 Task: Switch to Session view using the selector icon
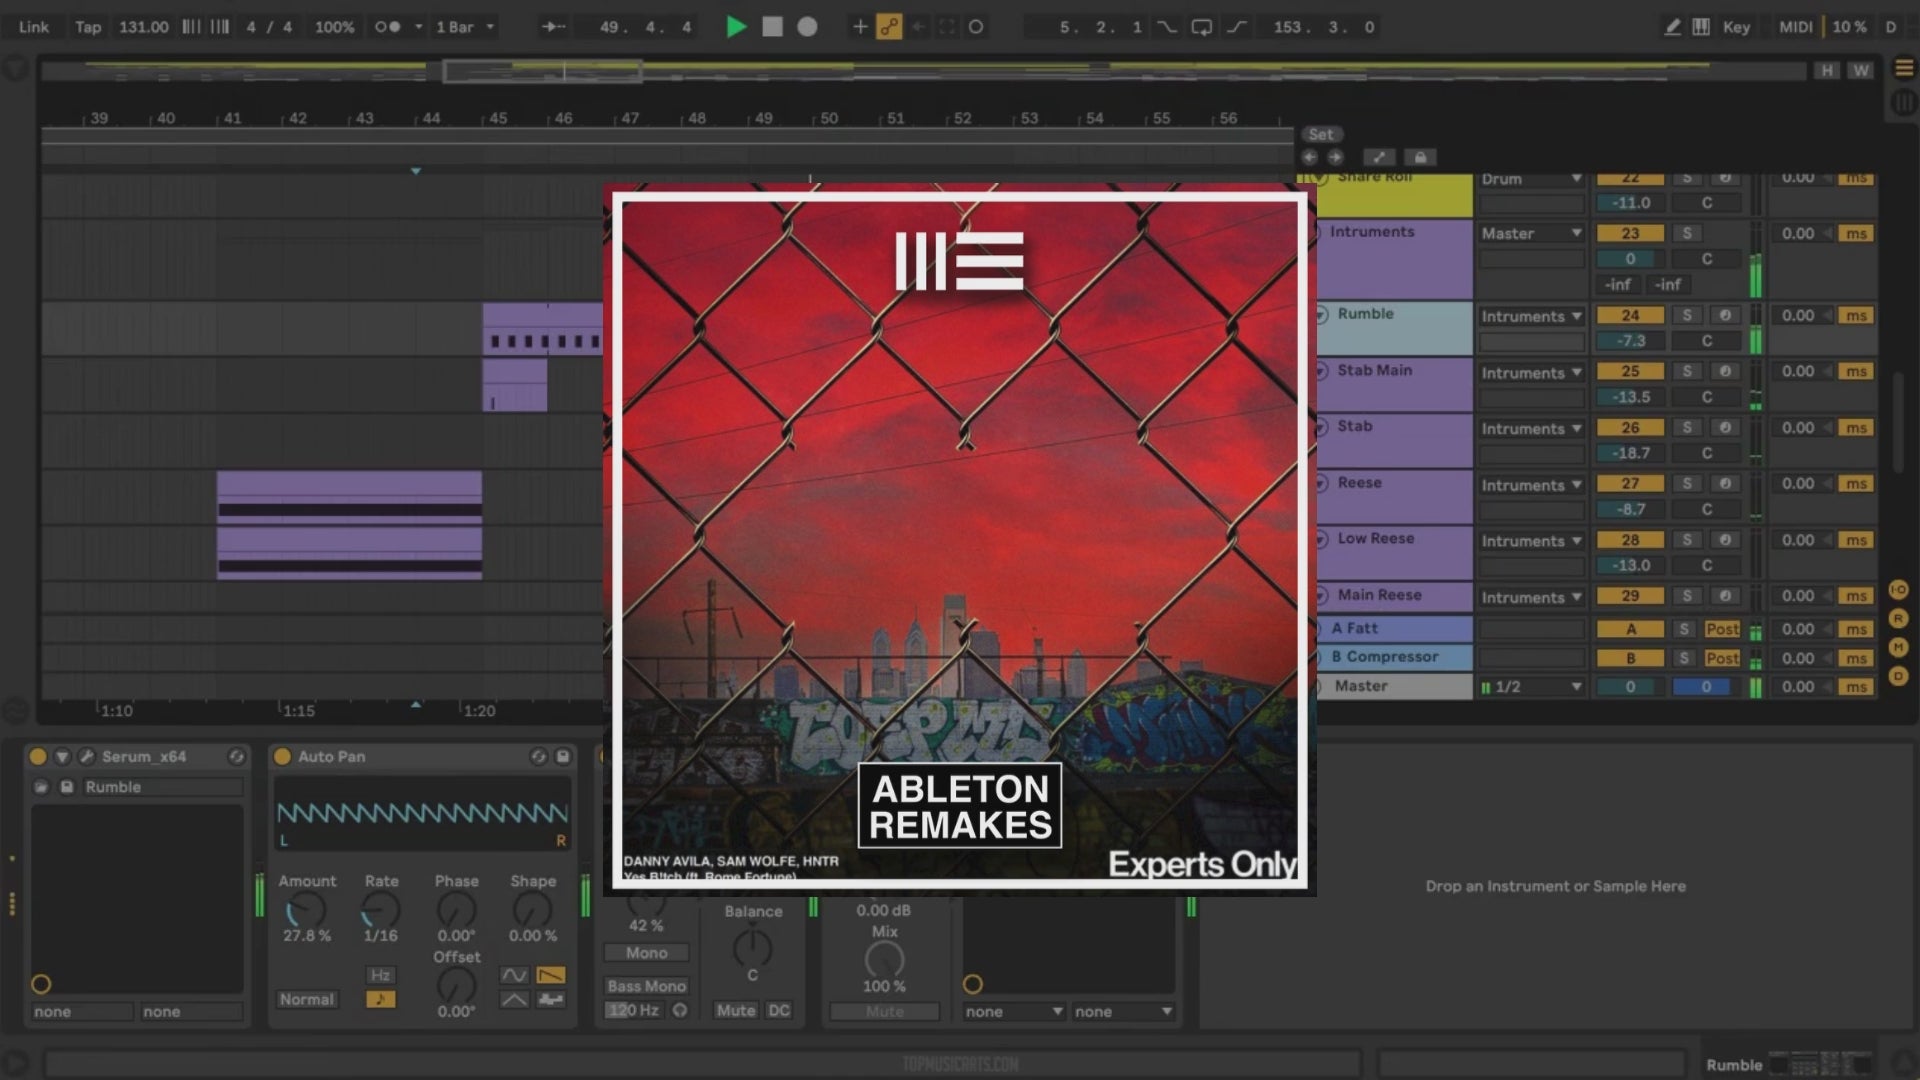coord(1904,102)
